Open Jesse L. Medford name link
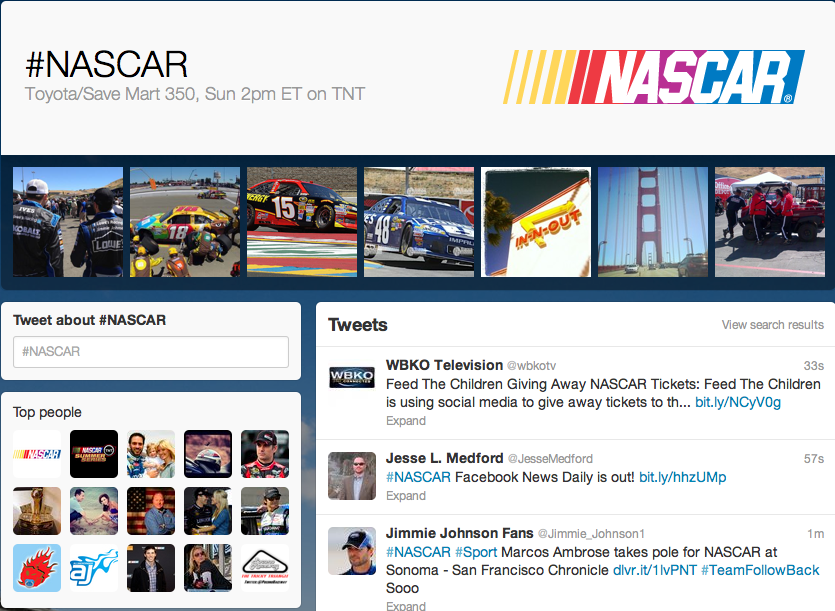Screen dimensions: 835x611 point(445,458)
